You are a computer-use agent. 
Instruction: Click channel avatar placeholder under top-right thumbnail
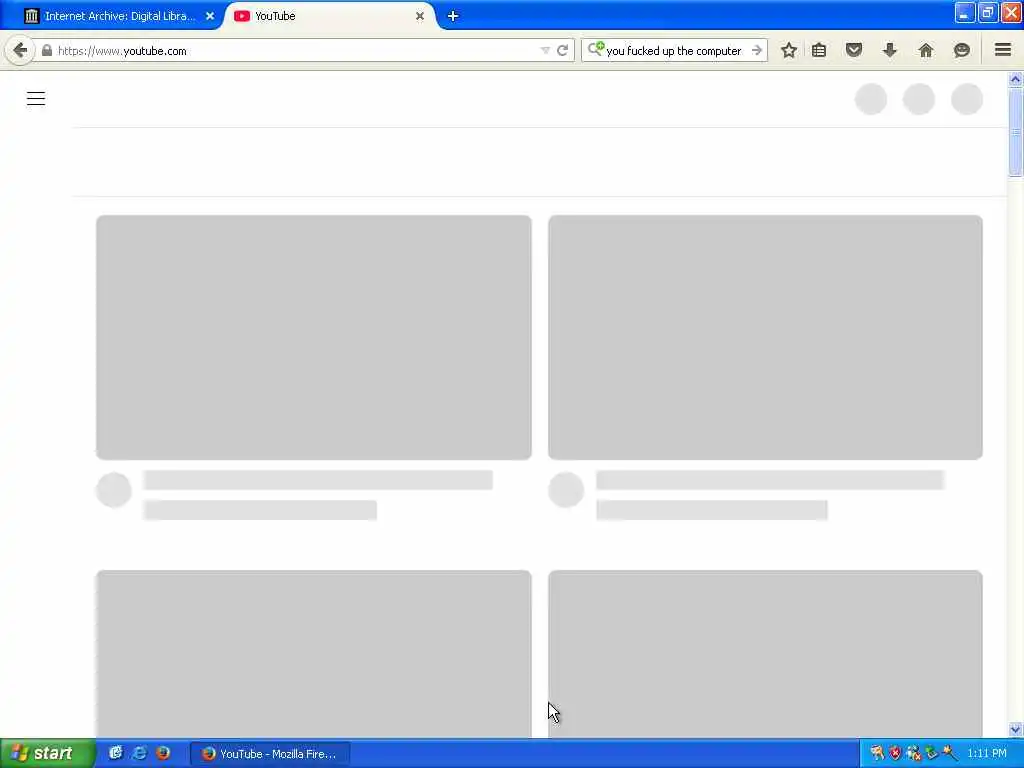click(566, 490)
